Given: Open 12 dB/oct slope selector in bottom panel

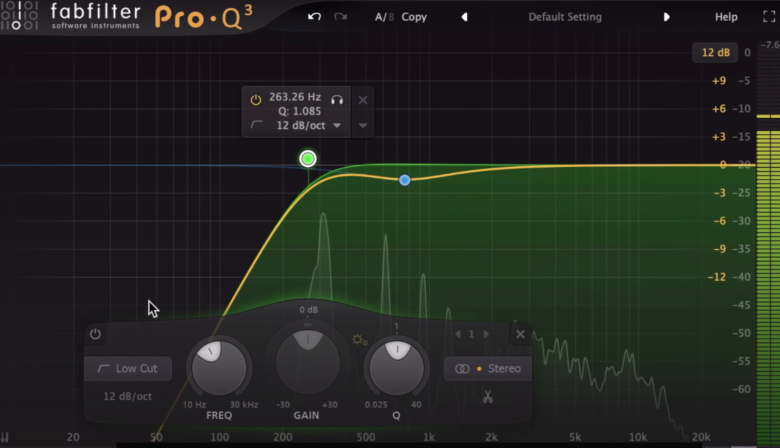Looking at the screenshot, I should click(127, 396).
